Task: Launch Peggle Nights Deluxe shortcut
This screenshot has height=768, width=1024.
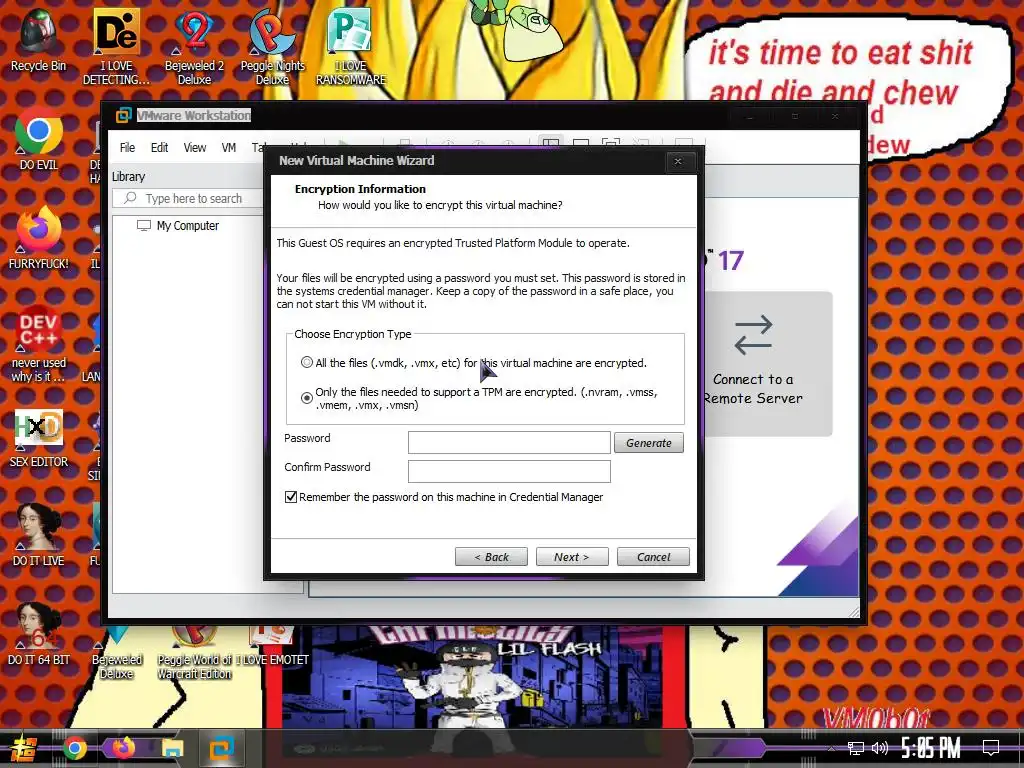Action: click(x=272, y=46)
